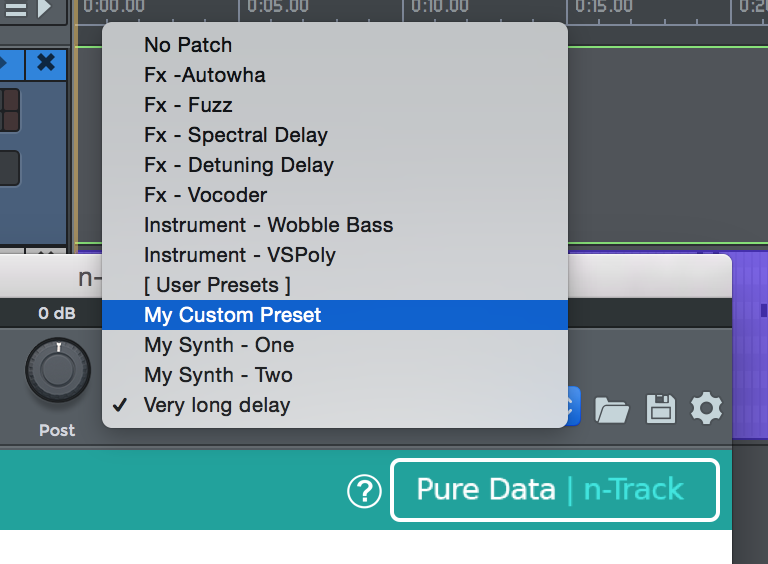Screen dimensions: 768x564
Task: Open plugin settings gear icon
Action: click(x=706, y=408)
